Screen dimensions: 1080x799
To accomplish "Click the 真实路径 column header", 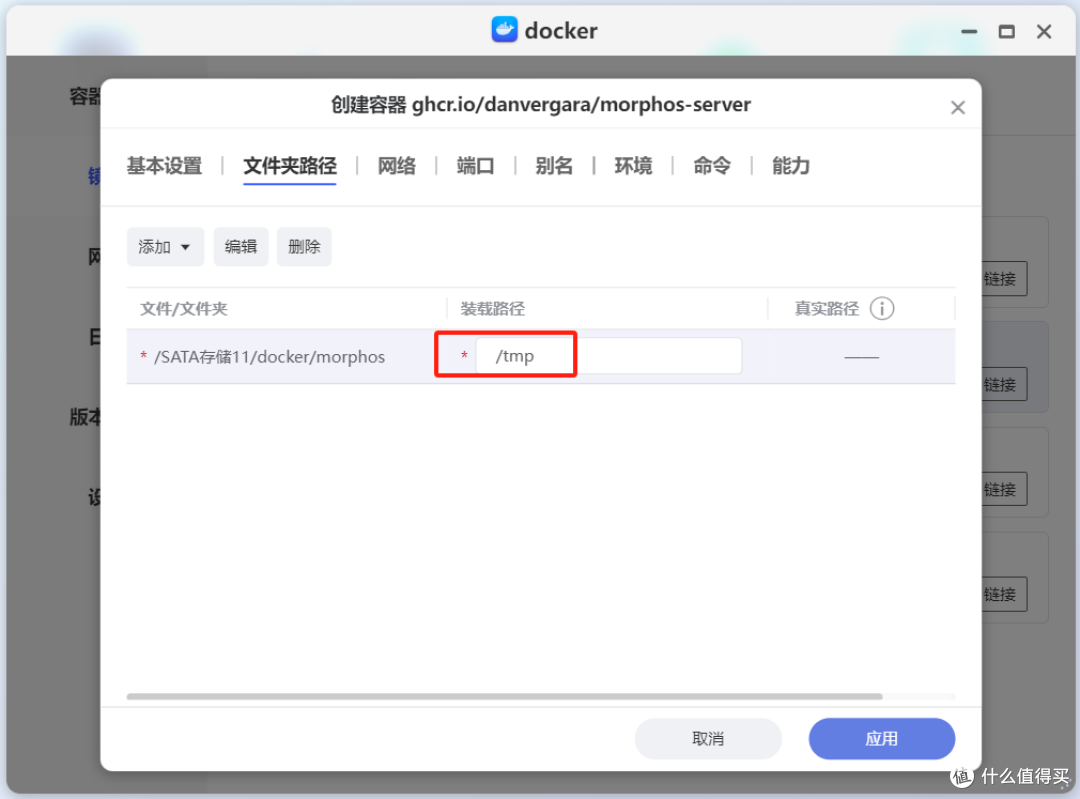I will 827,309.
